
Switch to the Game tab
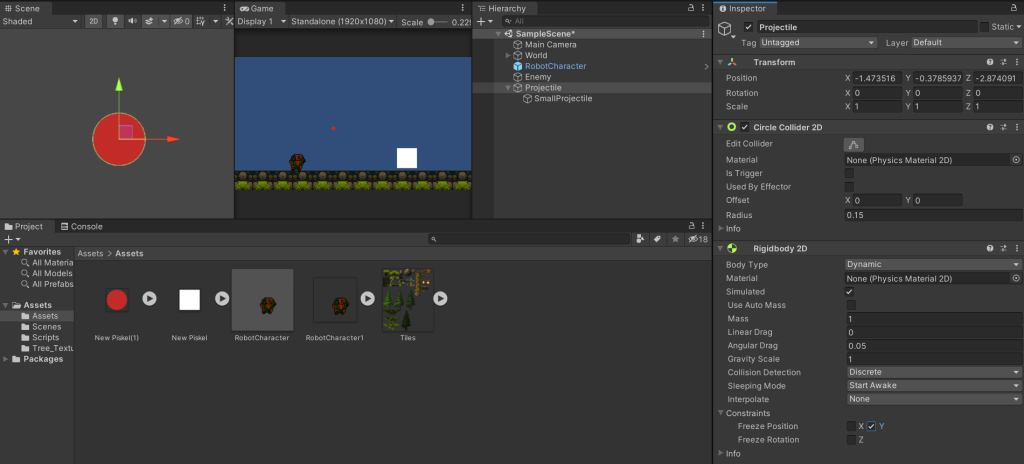coord(256,7)
